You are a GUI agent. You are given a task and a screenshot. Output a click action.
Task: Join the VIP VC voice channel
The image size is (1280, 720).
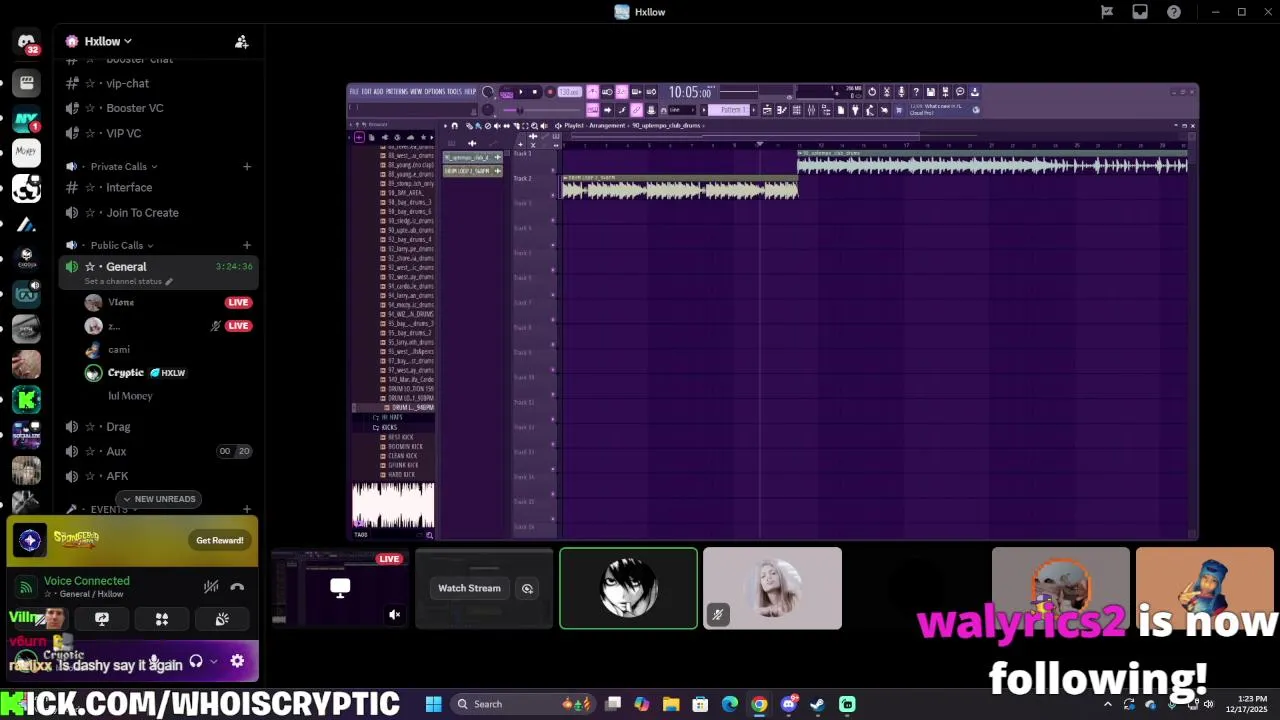coord(124,133)
